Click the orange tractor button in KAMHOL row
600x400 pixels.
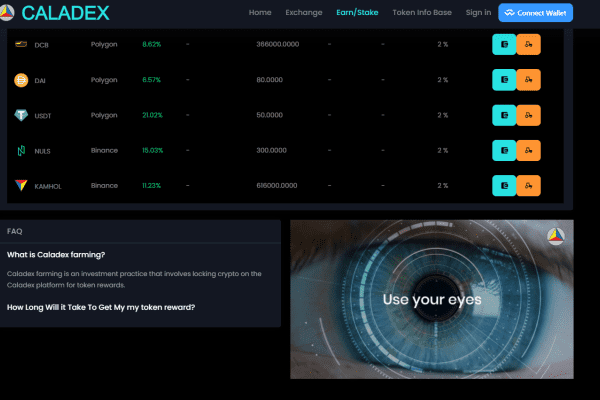click(528, 186)
